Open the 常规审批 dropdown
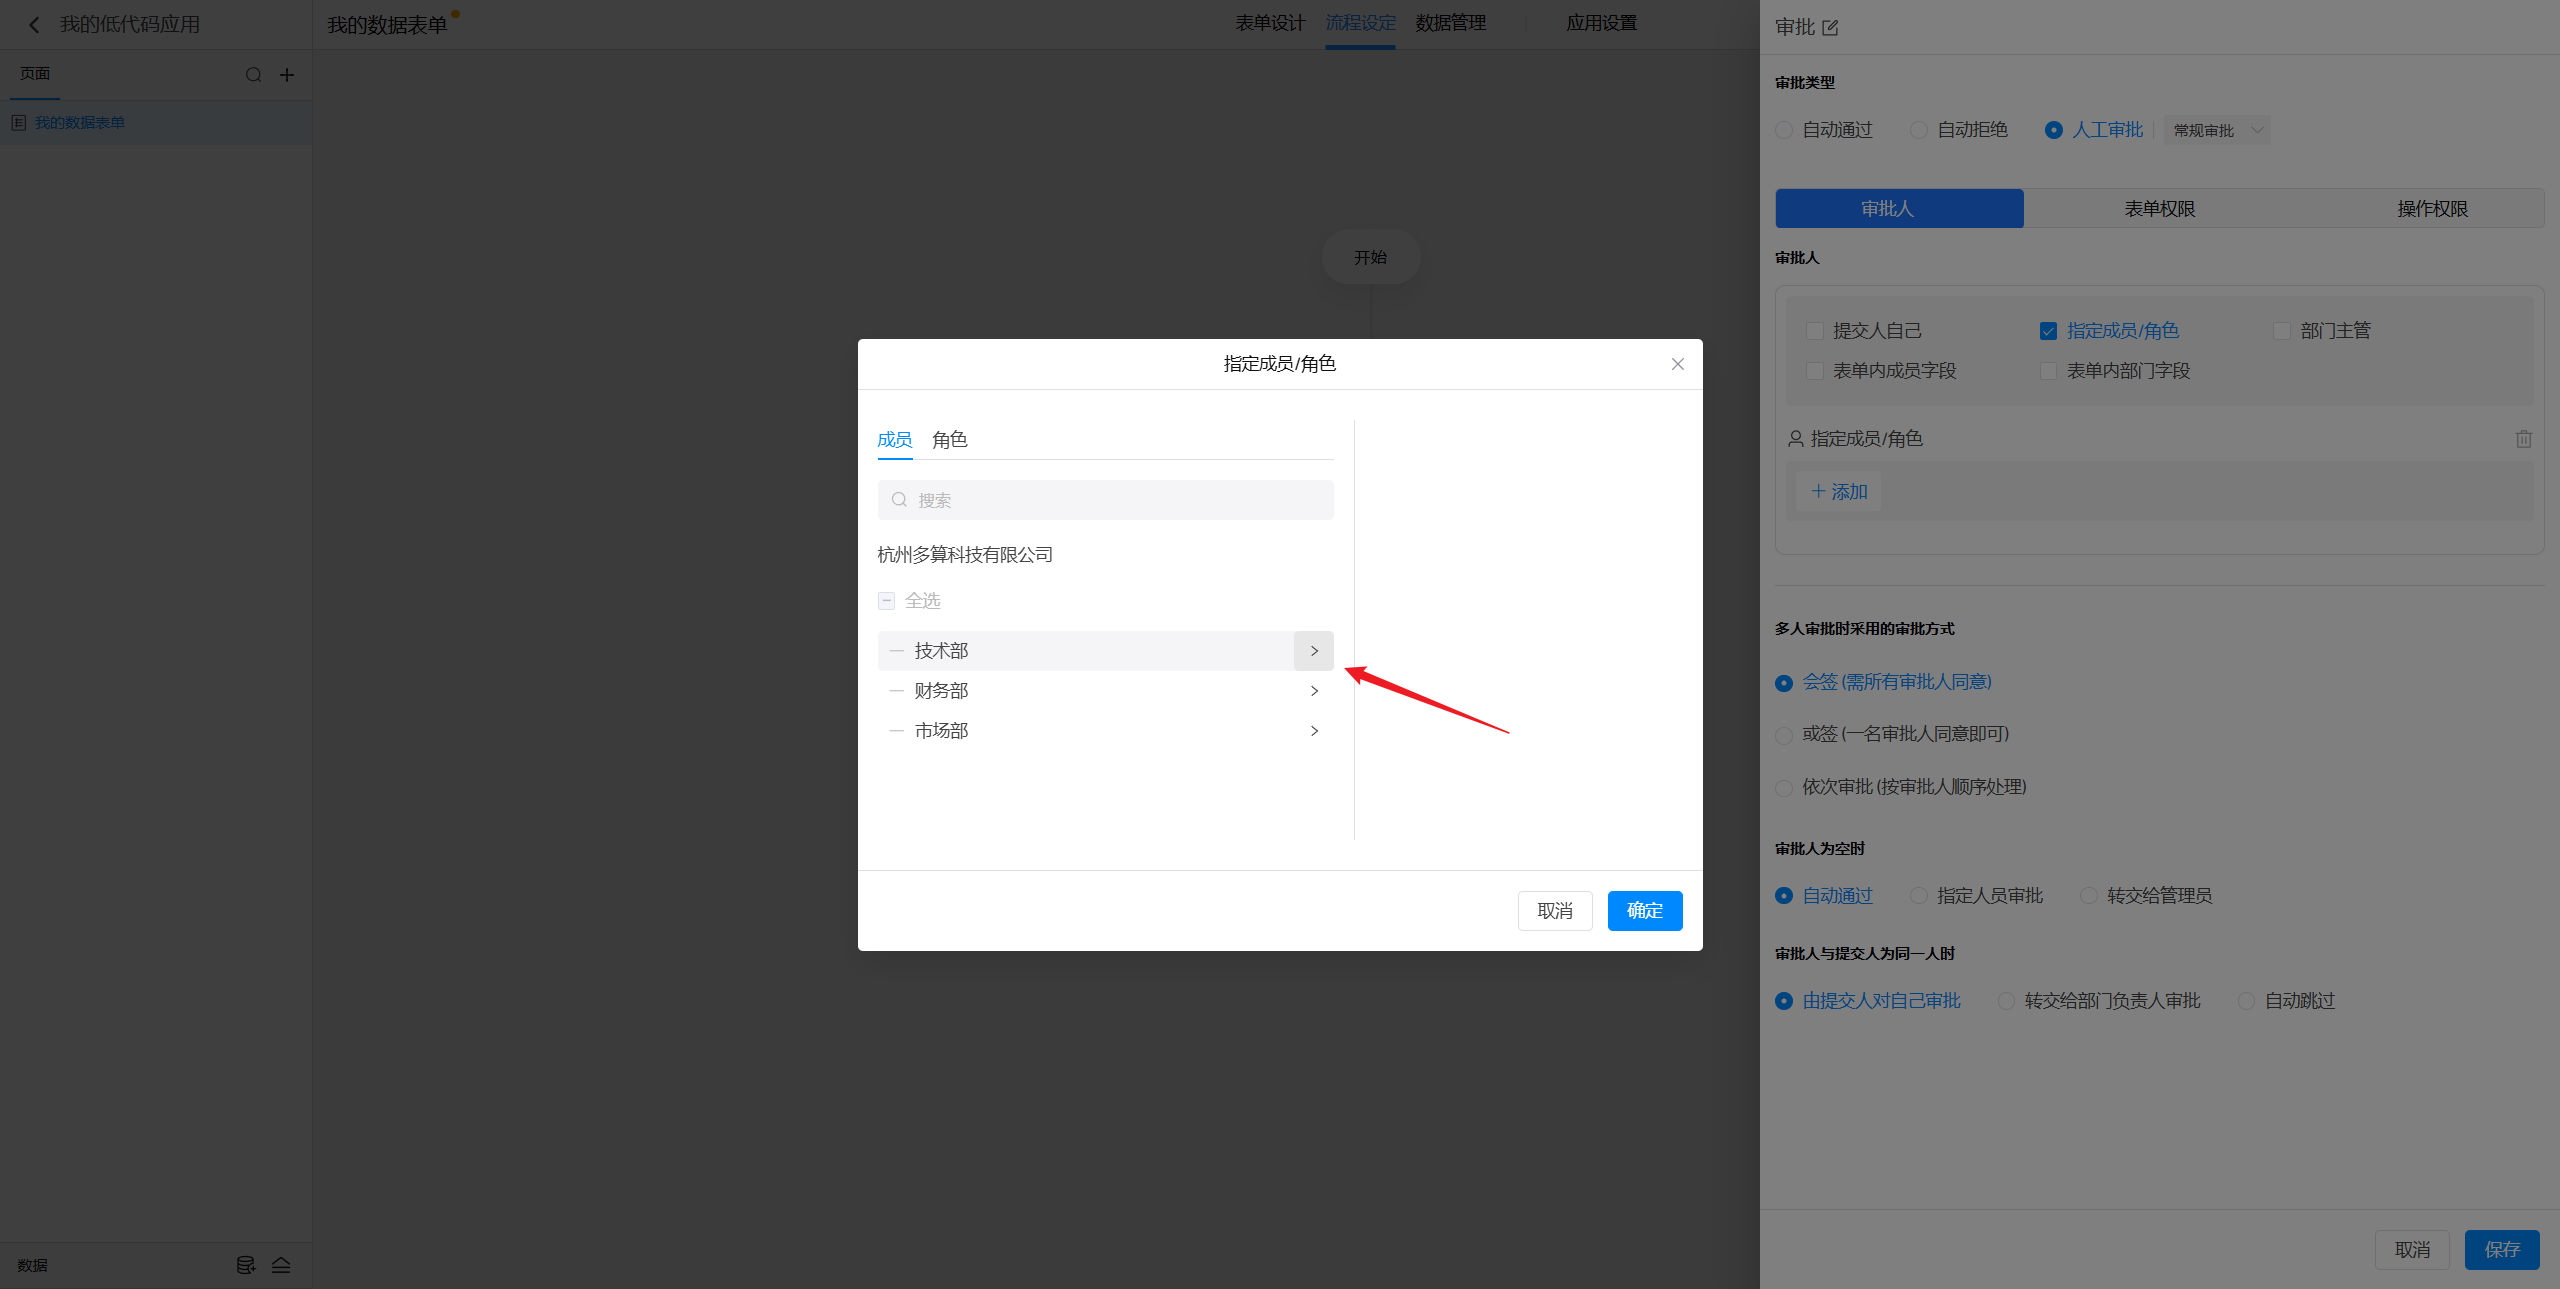This screenshot has width=2560, height=1289. click(2217, 131)
